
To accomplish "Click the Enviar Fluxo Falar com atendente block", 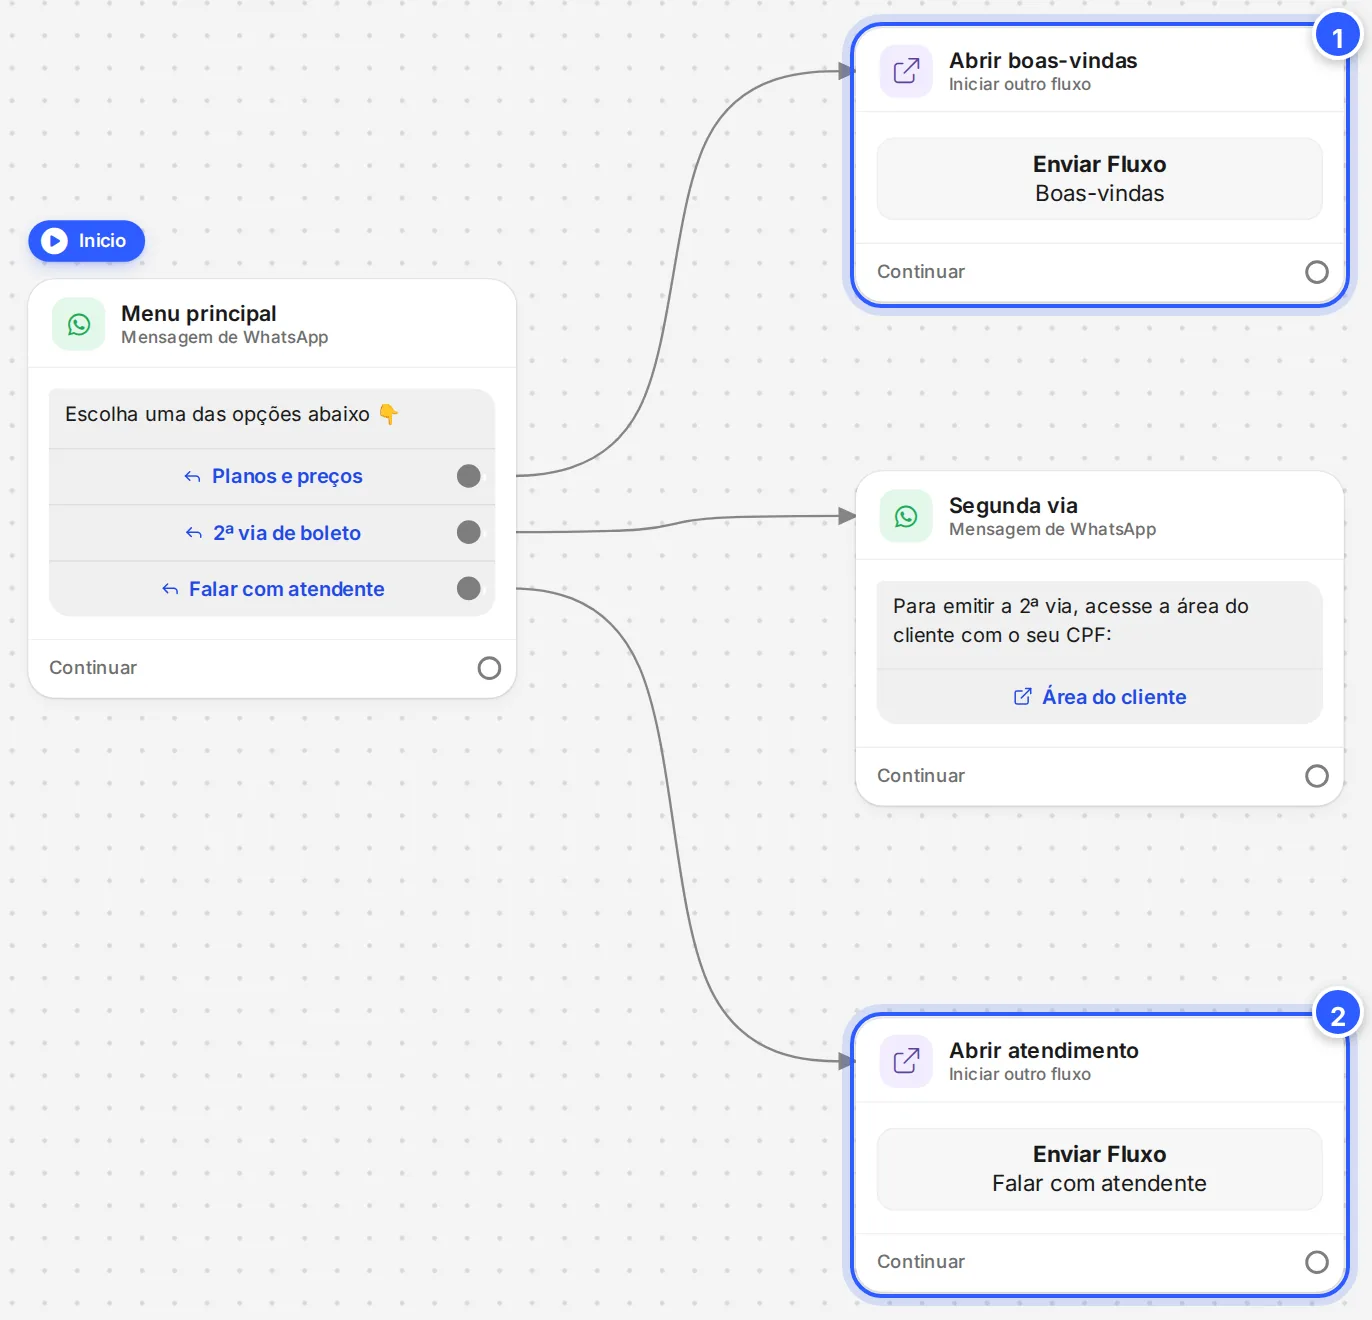I will click(1100, 1169).
